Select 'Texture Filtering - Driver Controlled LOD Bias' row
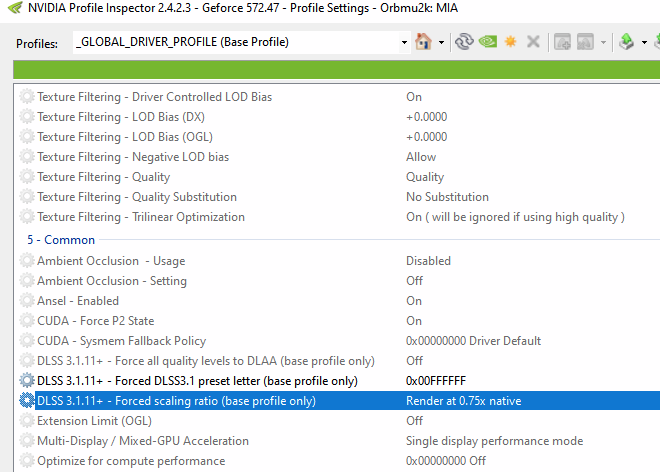Viewport: 660px width, 472px height. (x=154, y=97)
